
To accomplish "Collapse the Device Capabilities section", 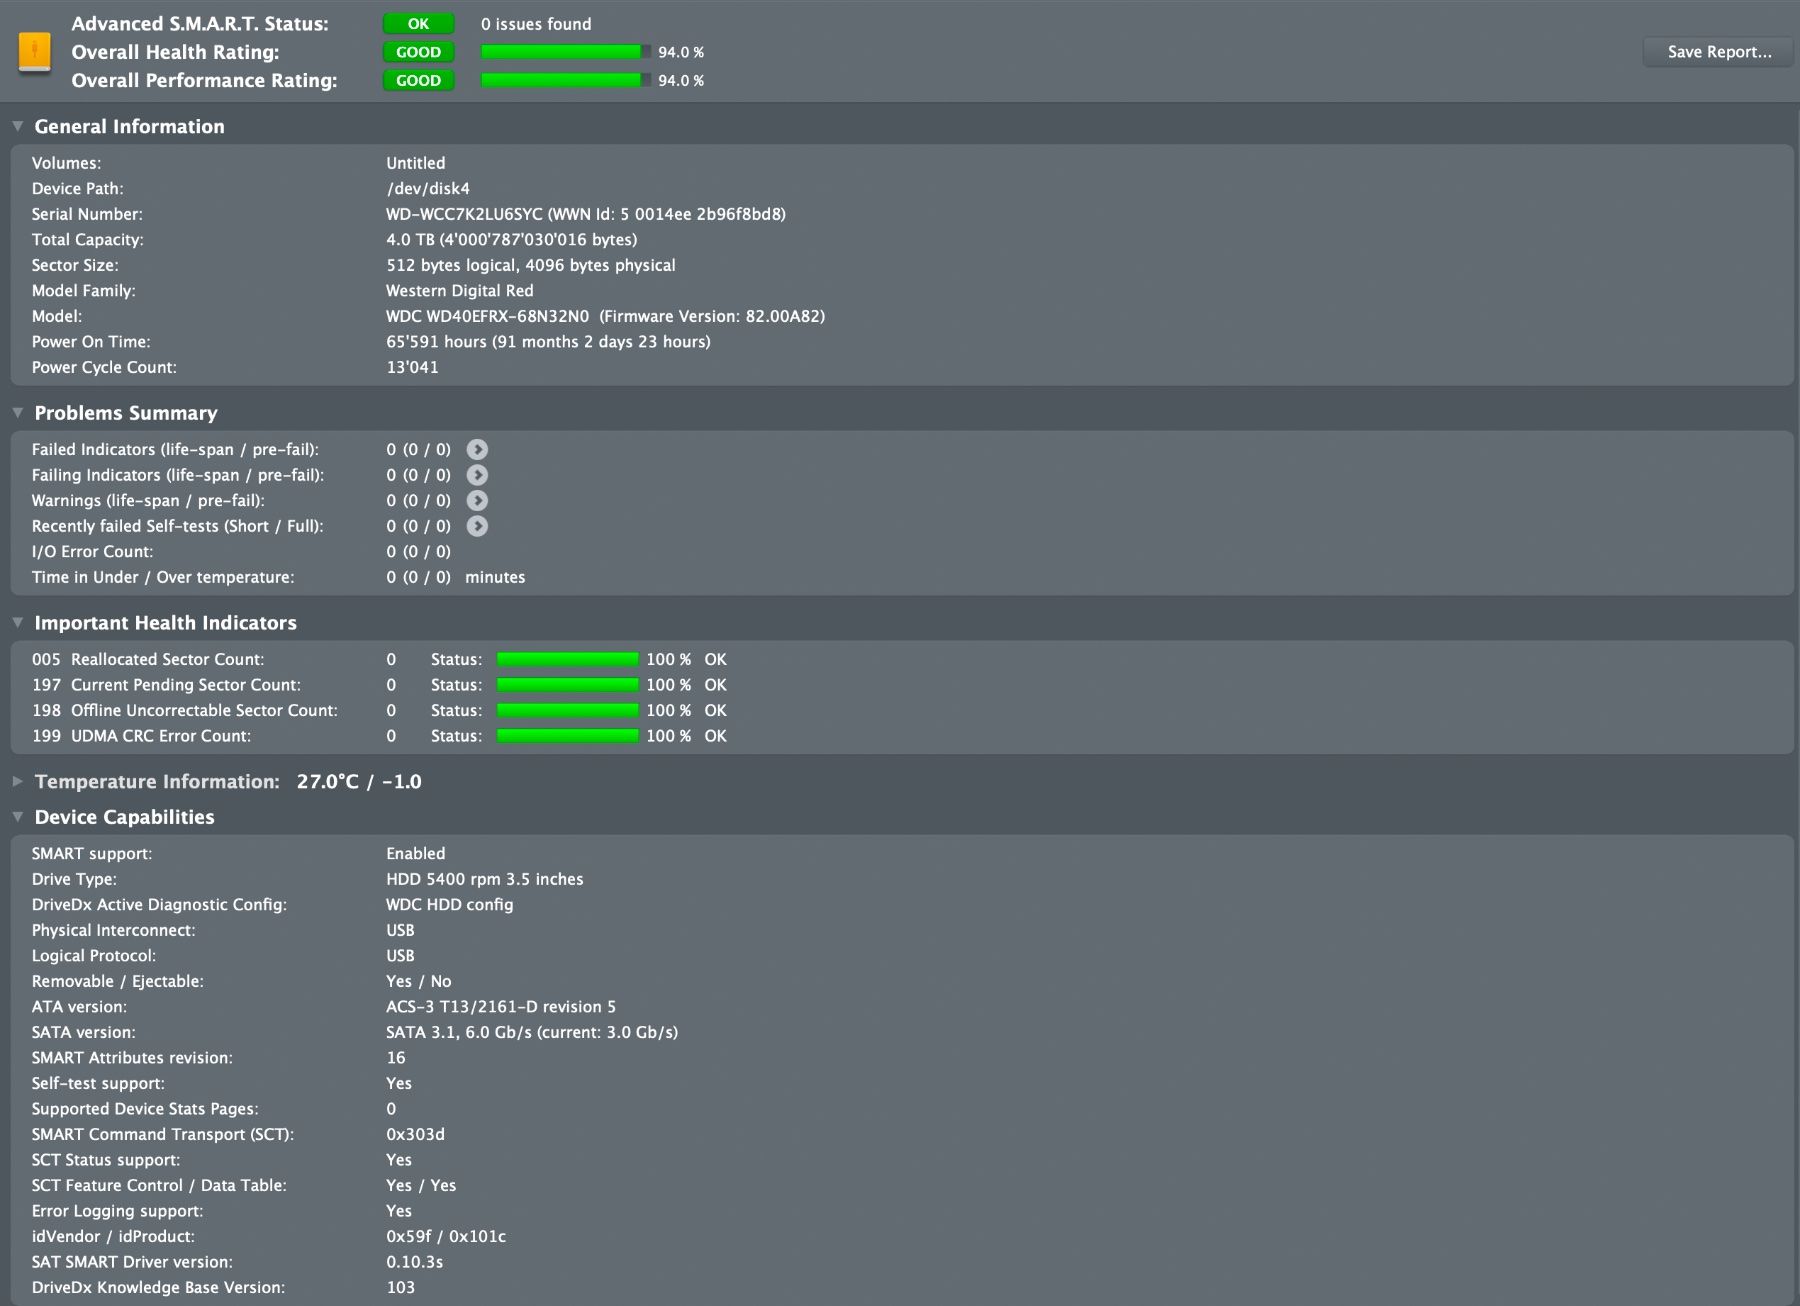I will 17,817.
